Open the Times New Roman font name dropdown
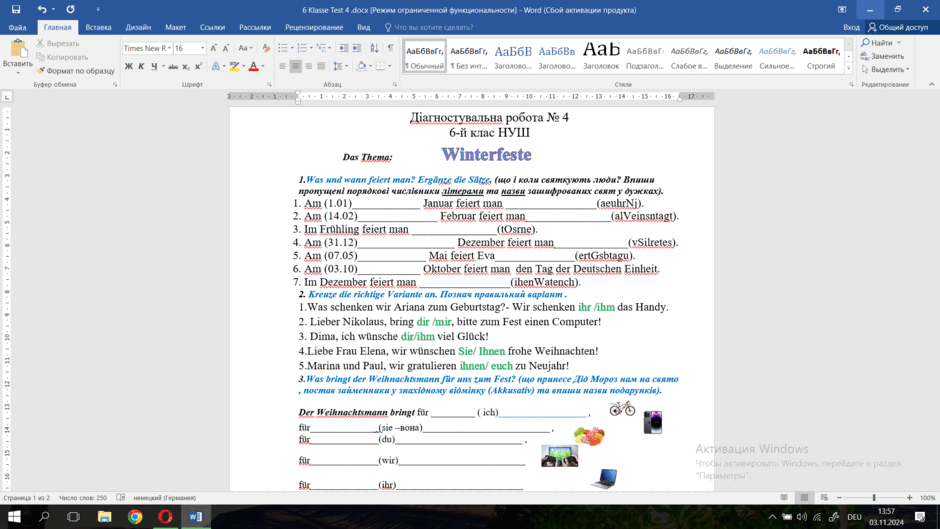 [x=170, y=48]
